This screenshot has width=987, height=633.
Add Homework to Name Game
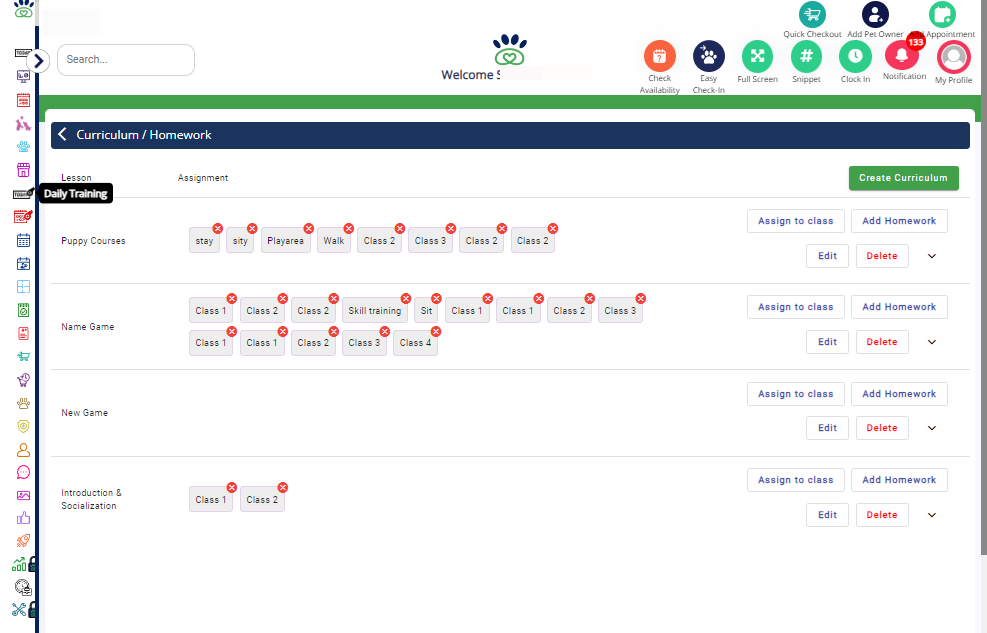point(899,307)
